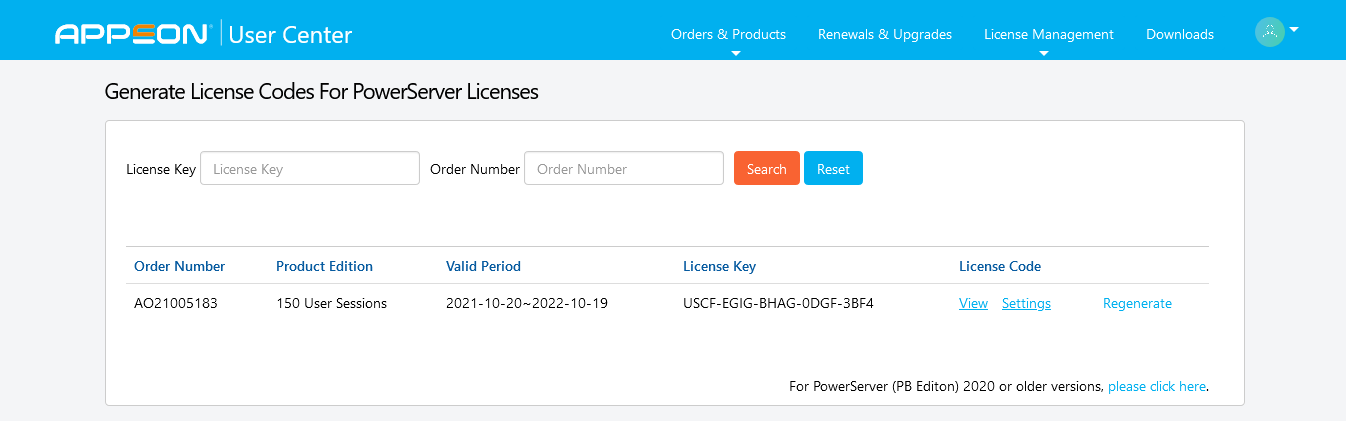The height and width of the screenshot is (421, 1346).
Task: Click the User Center title text
Action: 290,35
